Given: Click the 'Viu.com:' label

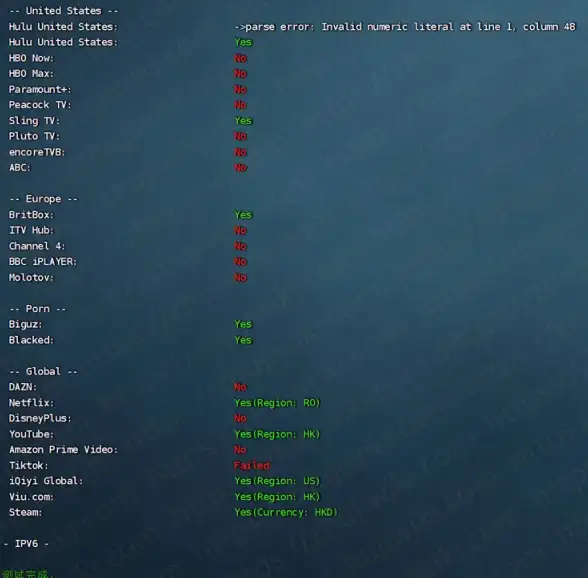Looking at the screenshot, I should [32, 497].
